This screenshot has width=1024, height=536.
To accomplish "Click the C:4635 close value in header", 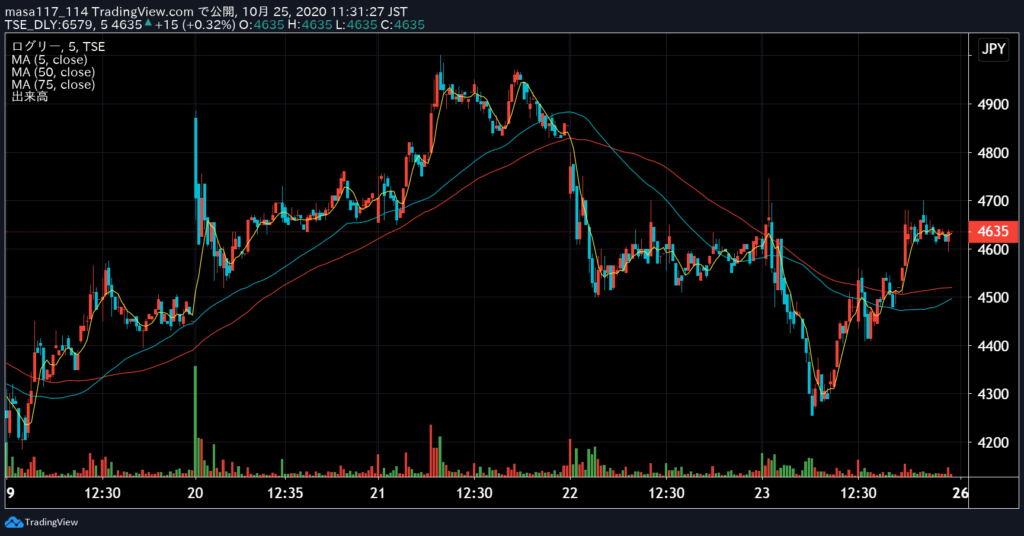I will click(402, 25).
